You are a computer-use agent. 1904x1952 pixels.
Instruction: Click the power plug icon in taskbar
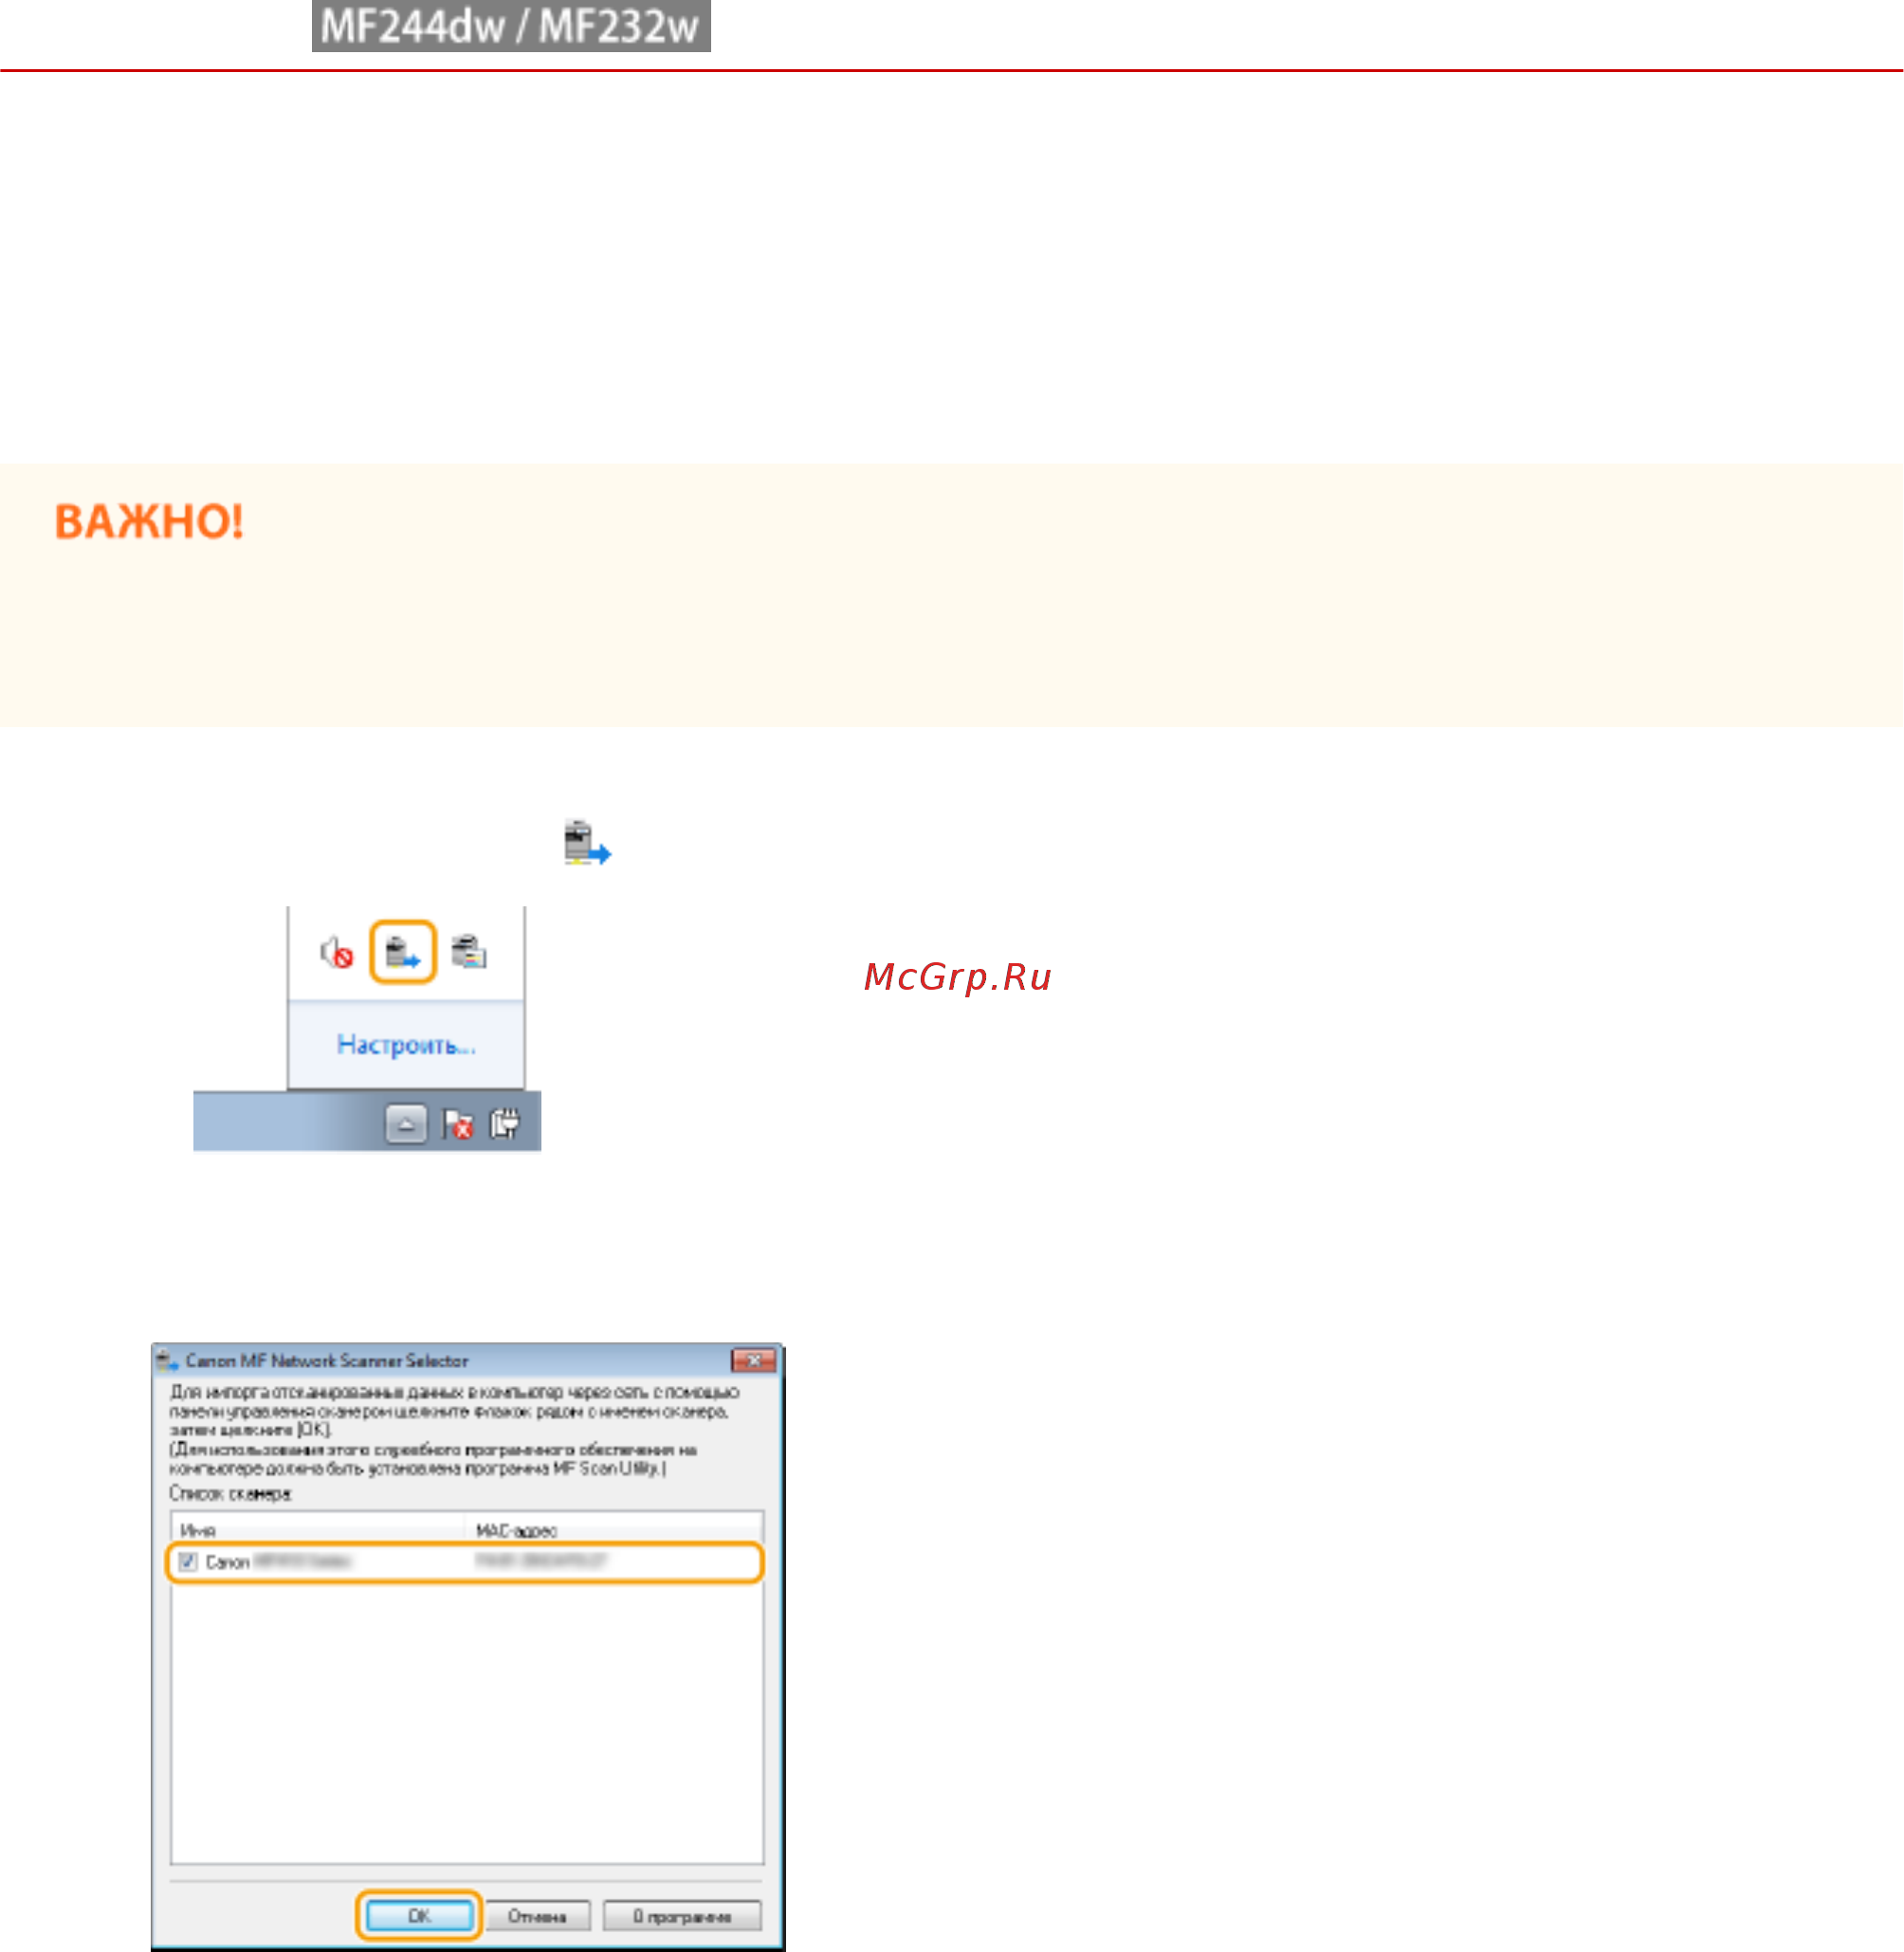click(x=505, y=1123)
